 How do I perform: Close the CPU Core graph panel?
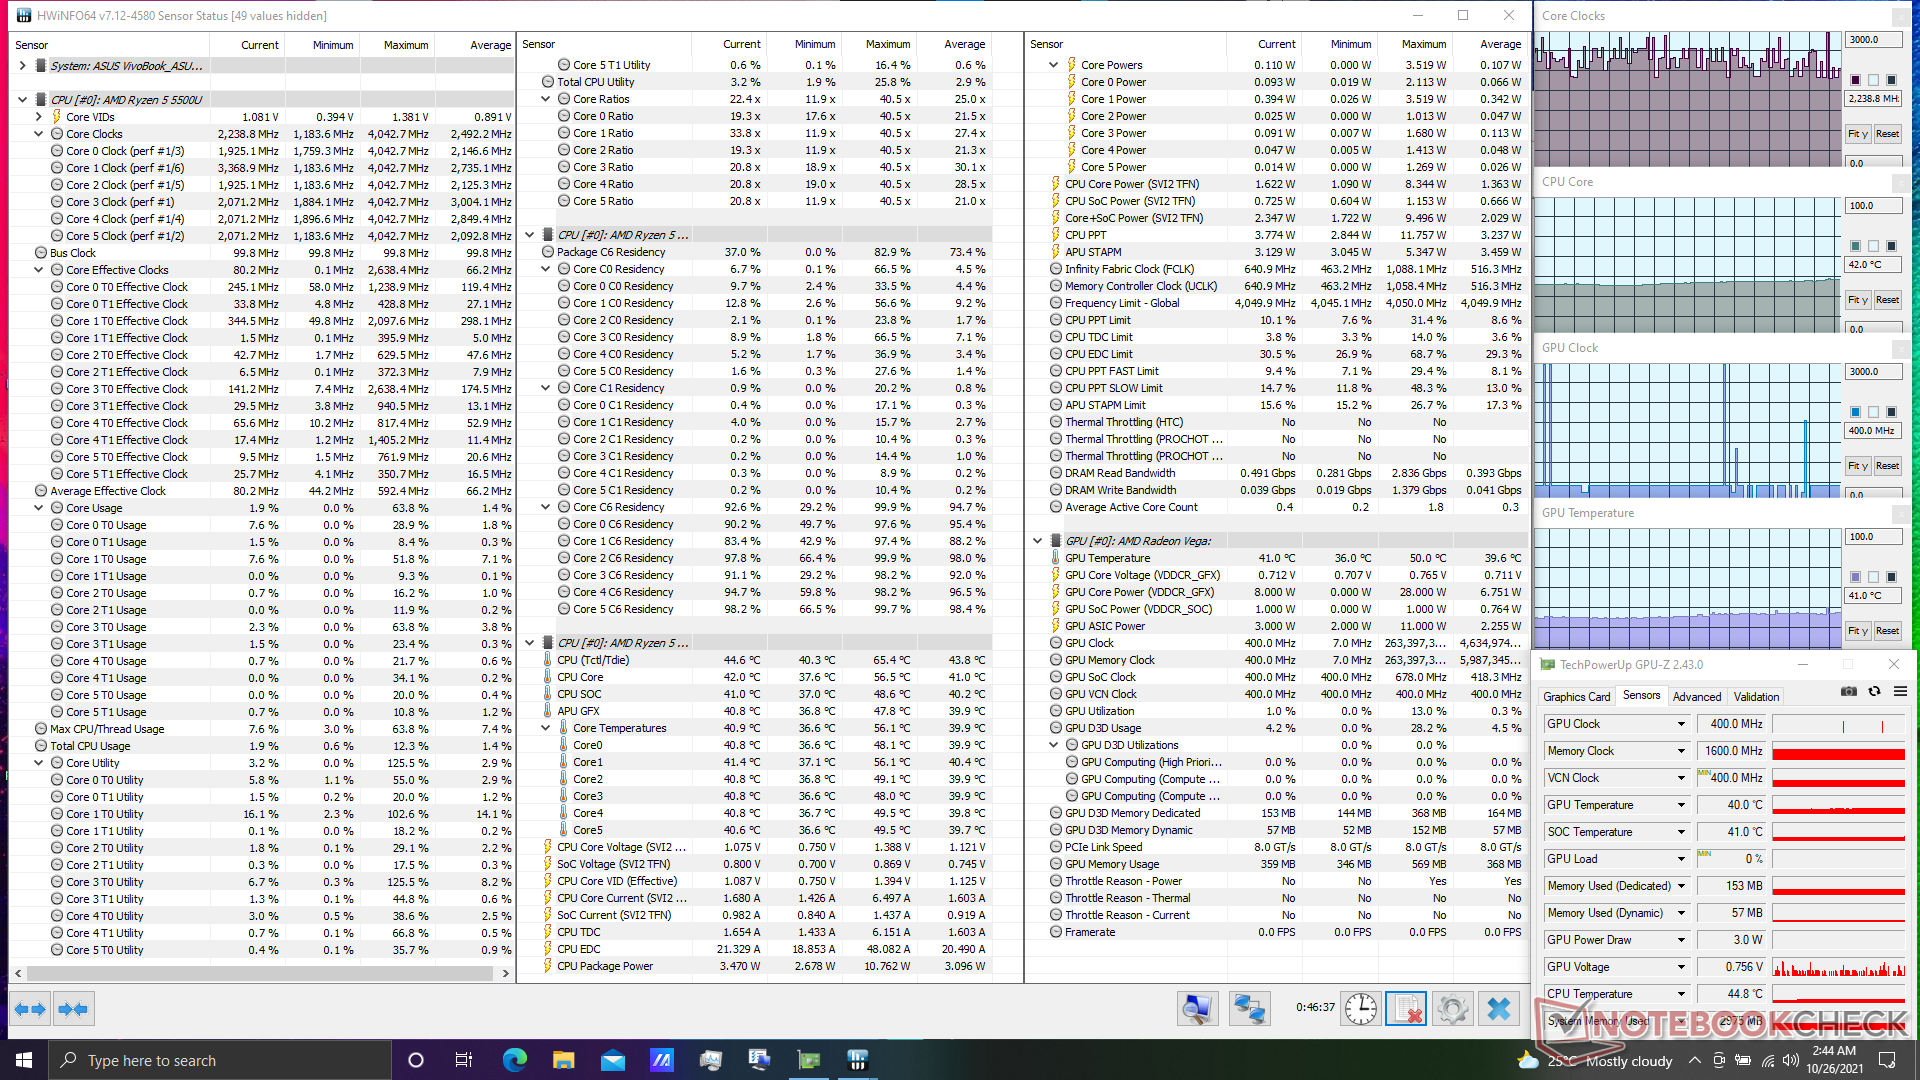click(x=1900, y=183)
